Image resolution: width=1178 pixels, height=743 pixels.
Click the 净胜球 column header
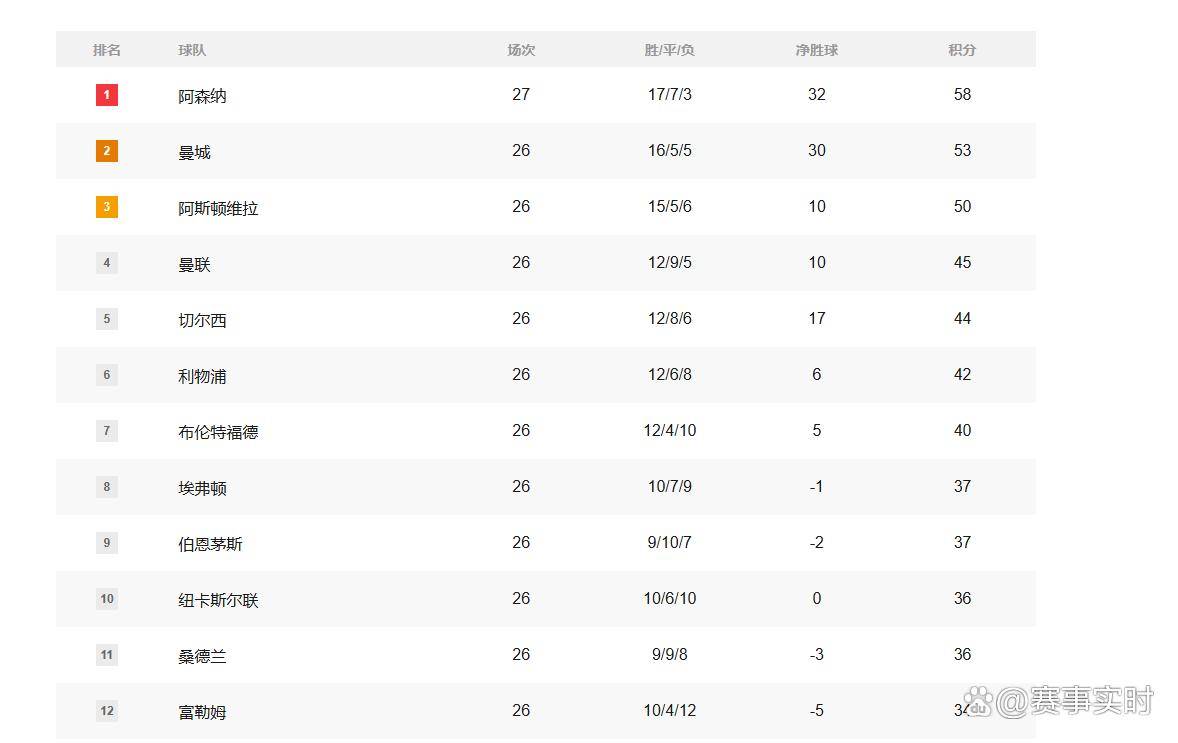point(817,50)
